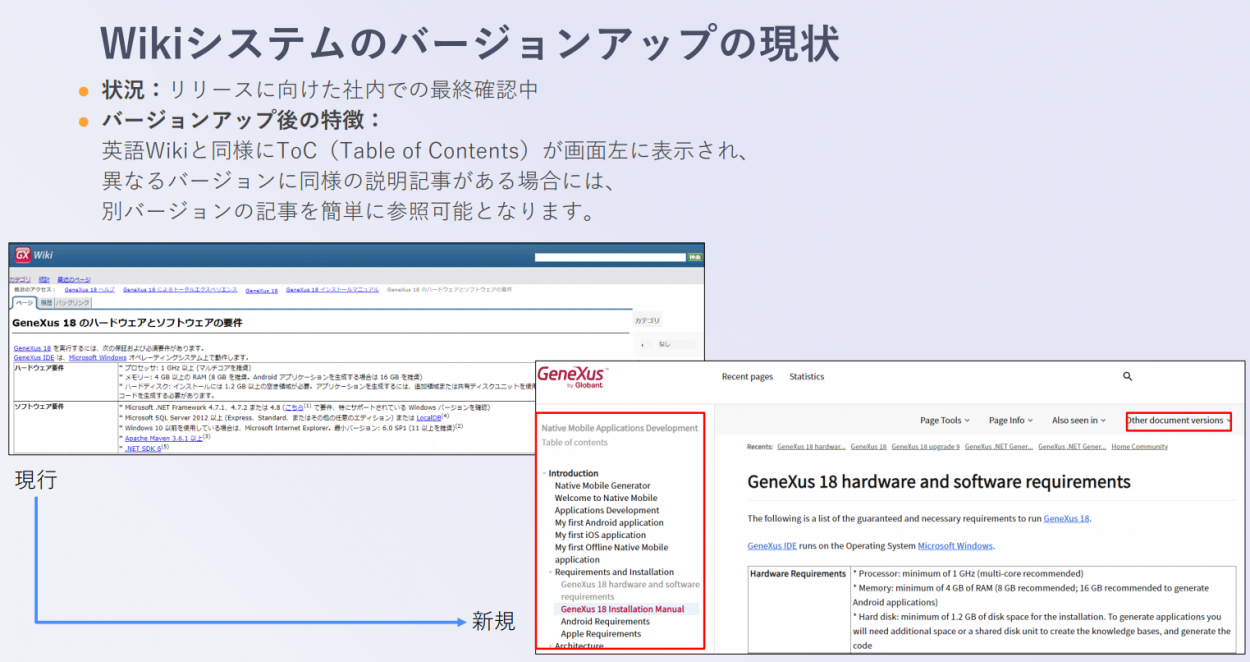Open the Page Info dropdown
1250x662 pixels.
[1011, 421]
